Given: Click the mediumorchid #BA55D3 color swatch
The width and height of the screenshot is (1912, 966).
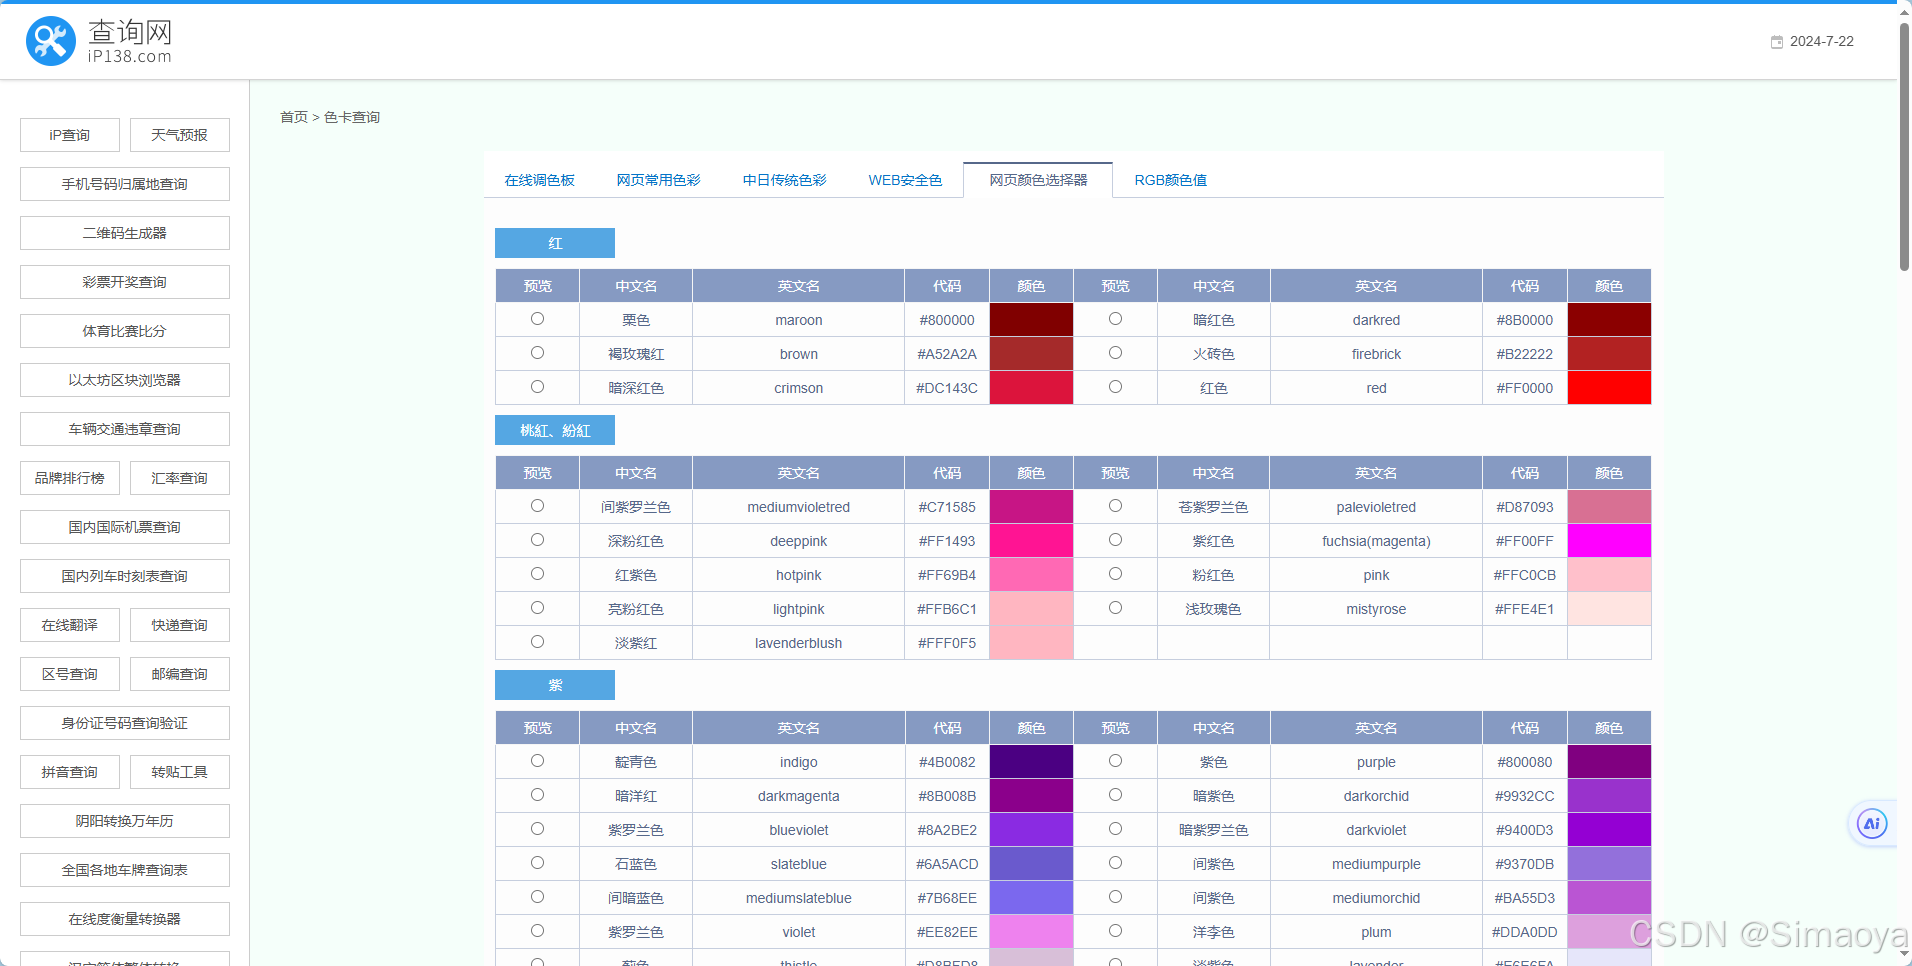Looking at the screenshot, I should point(1609,898).
